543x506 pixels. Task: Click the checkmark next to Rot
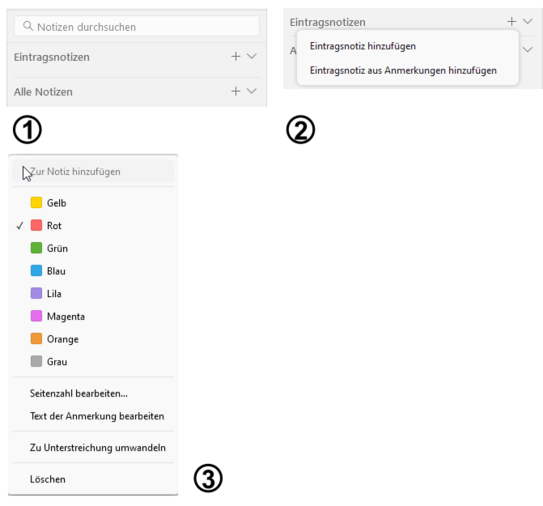click(x=20, y=225)
